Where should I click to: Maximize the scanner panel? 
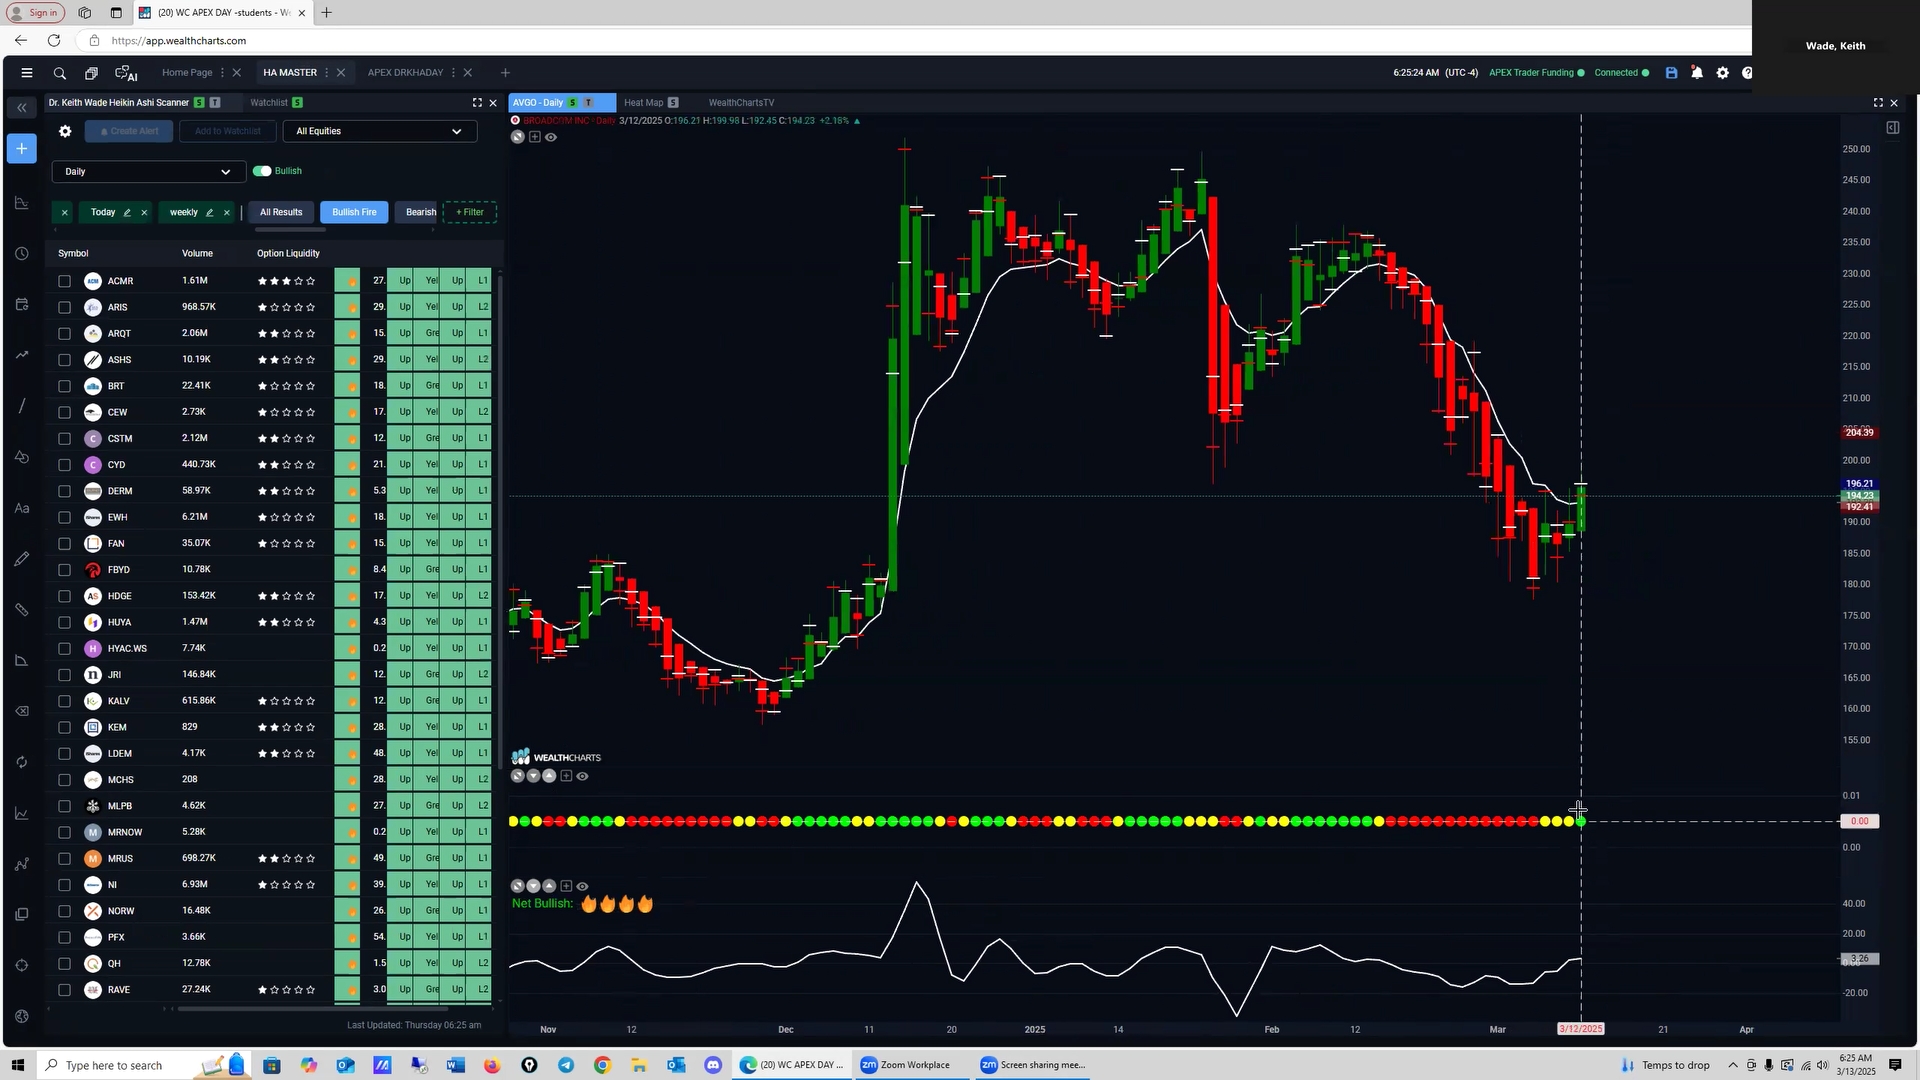pos(477,103)
